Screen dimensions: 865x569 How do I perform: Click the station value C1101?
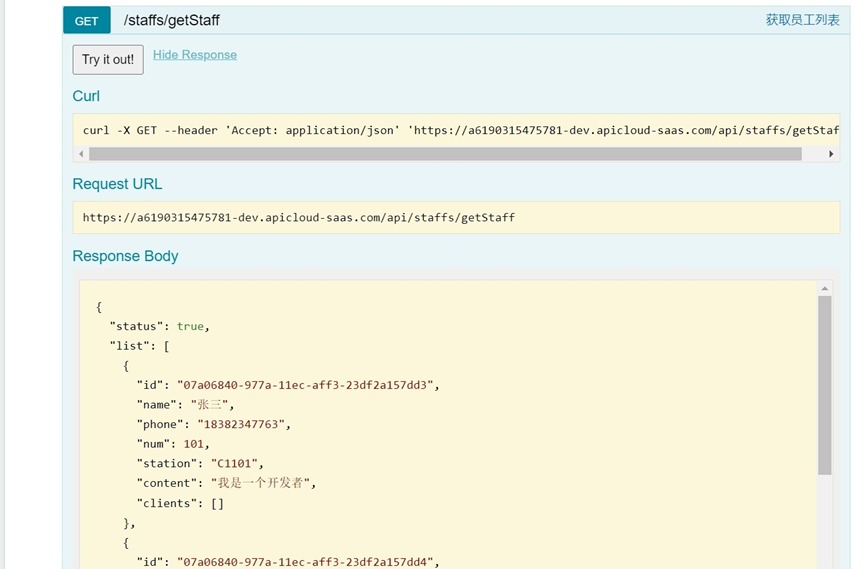click(235, 463)
